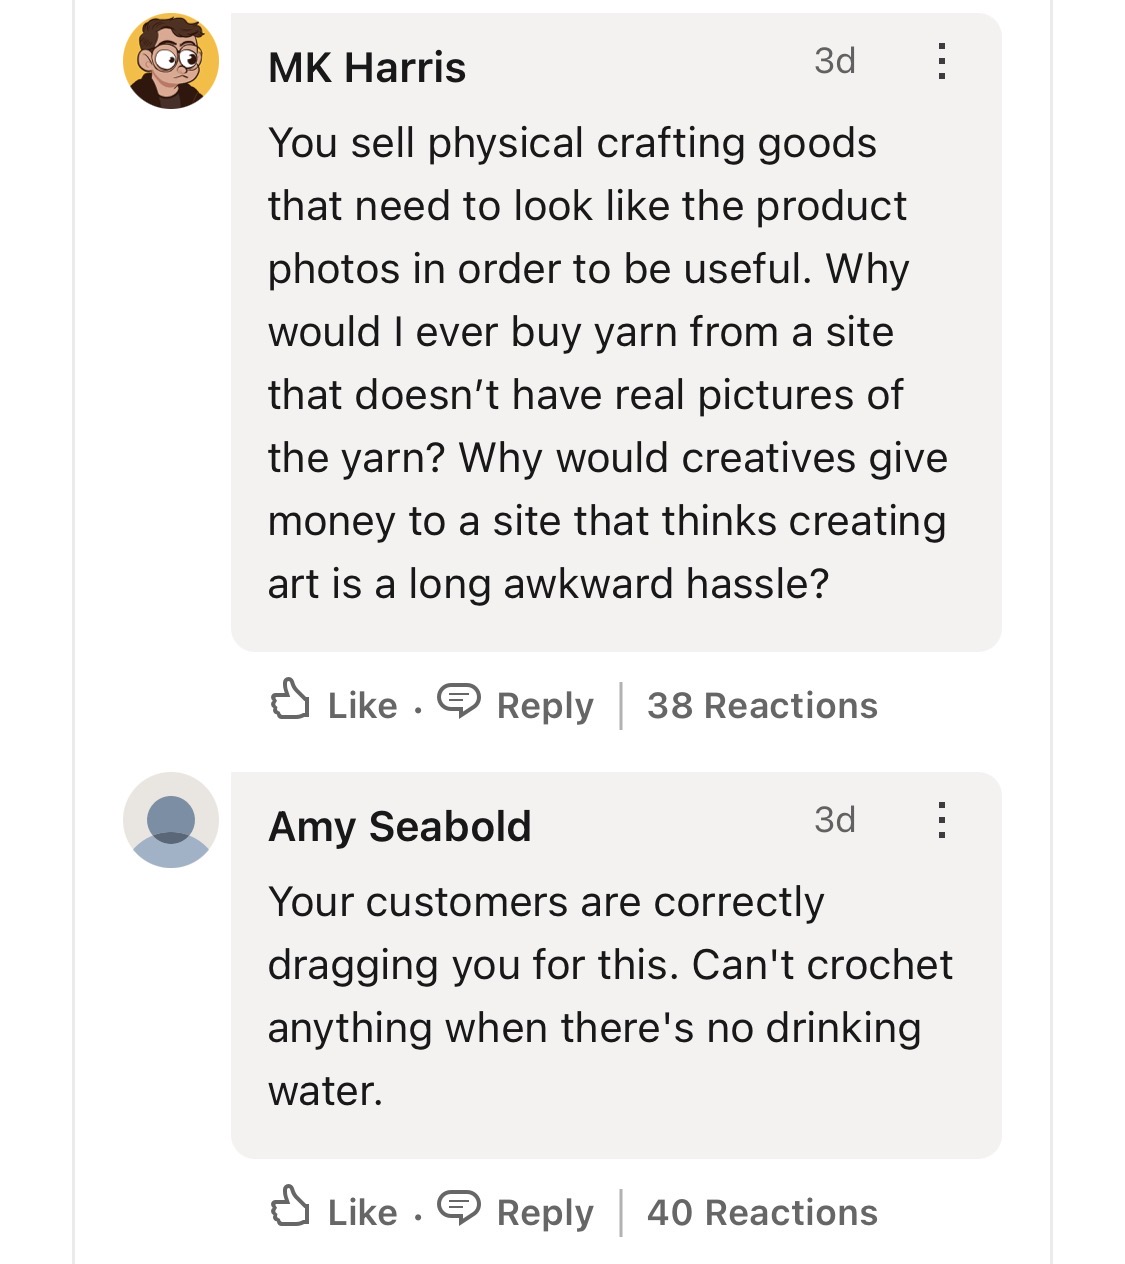
Task: Tap the speech bubble icon under Amy Seabold's comment
Action: [x=459, y=1207]
